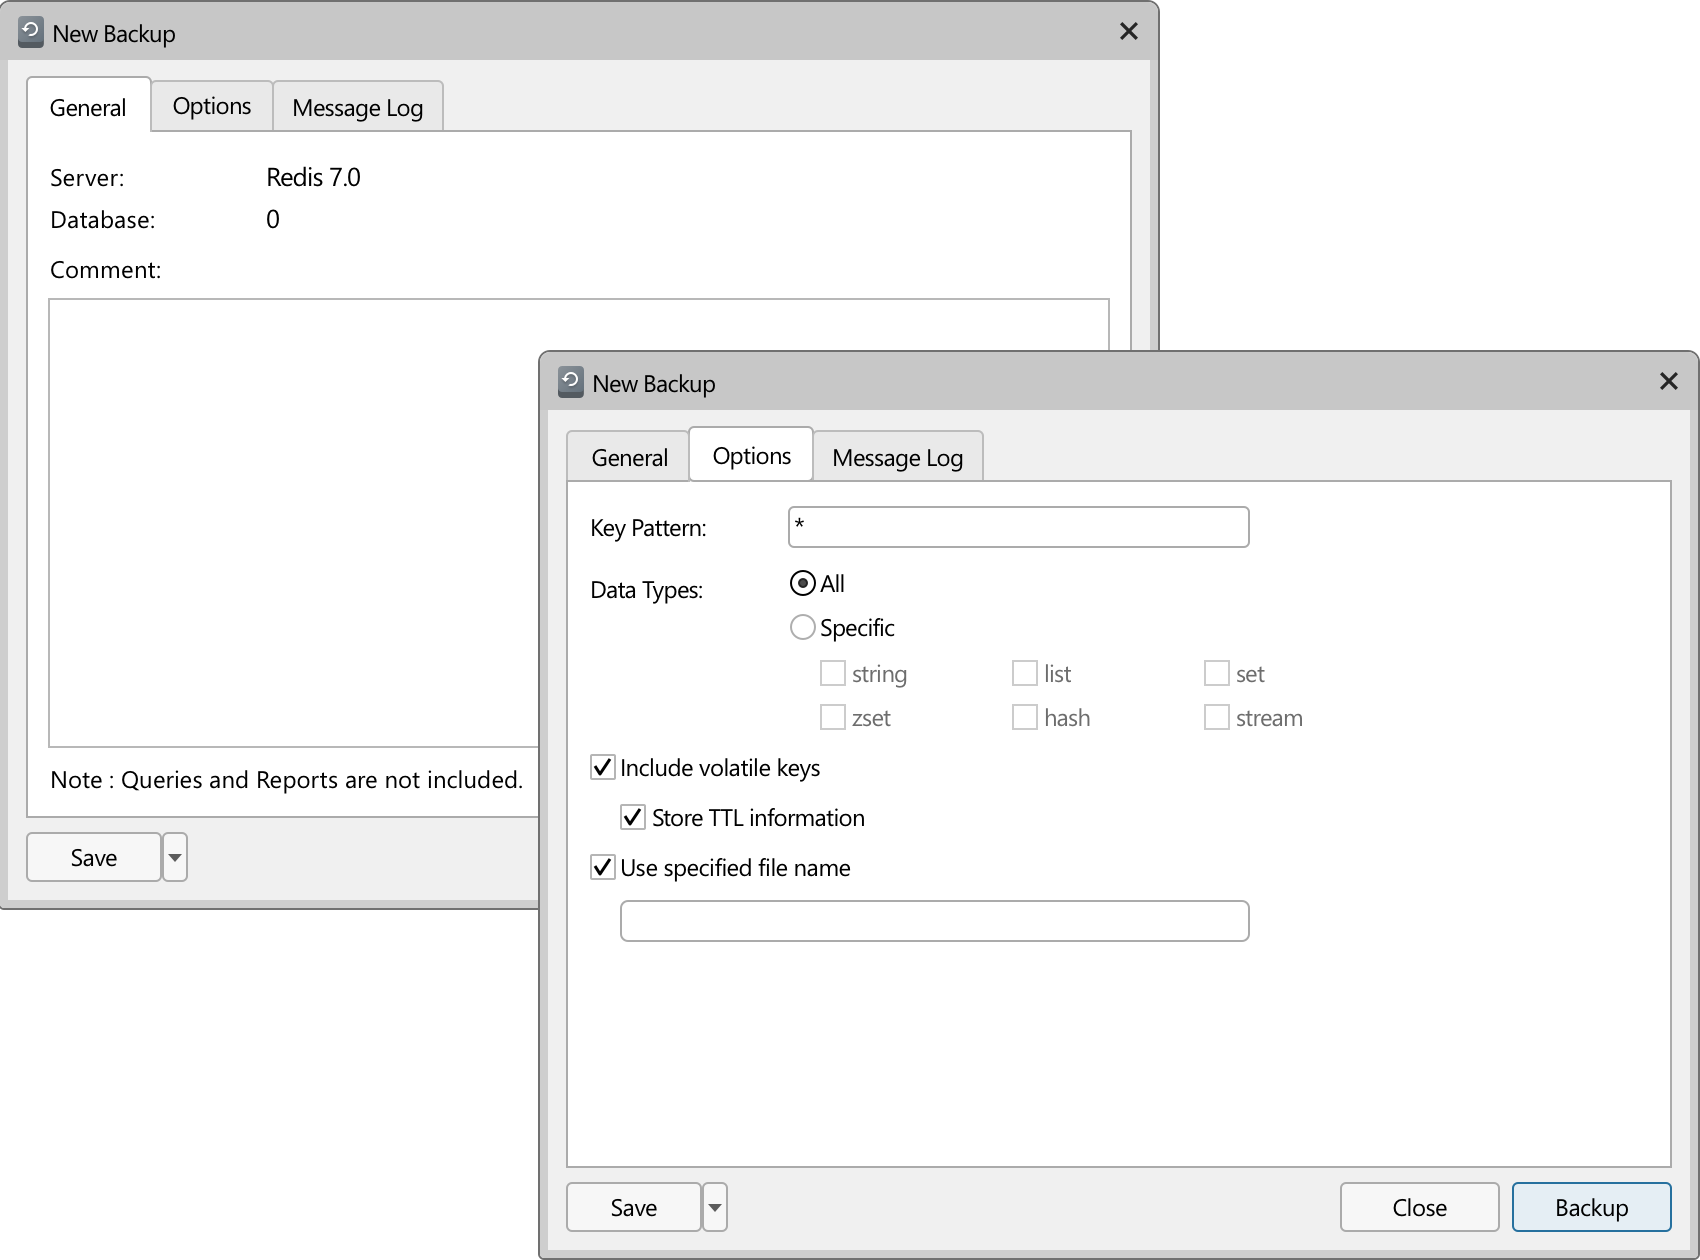Image resolution: width=1700 pixels, height=1260 pixels.
Task: Click the 'Key Pattern:' label
Action: [648, 527]
